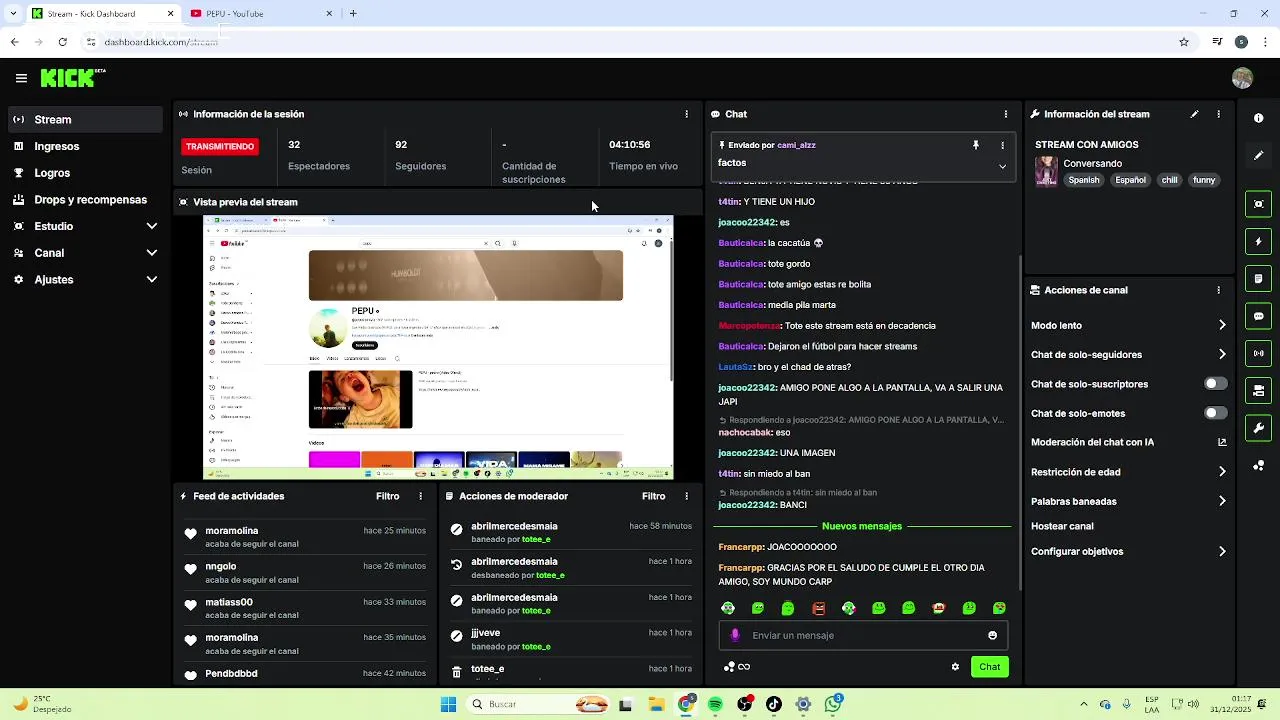Open chat settings gear next to the Chat button
This screenshot has width=1280, height=720.
[x=955, y=667]
